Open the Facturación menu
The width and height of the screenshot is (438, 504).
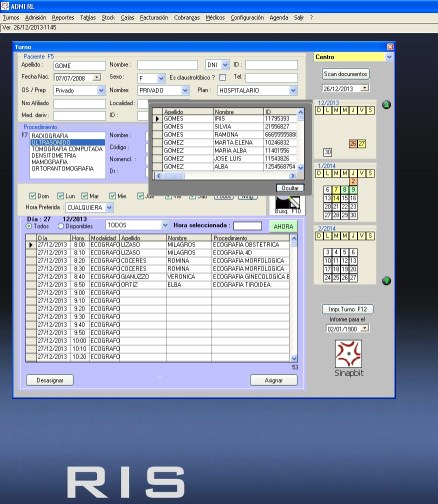coord(154,18)
